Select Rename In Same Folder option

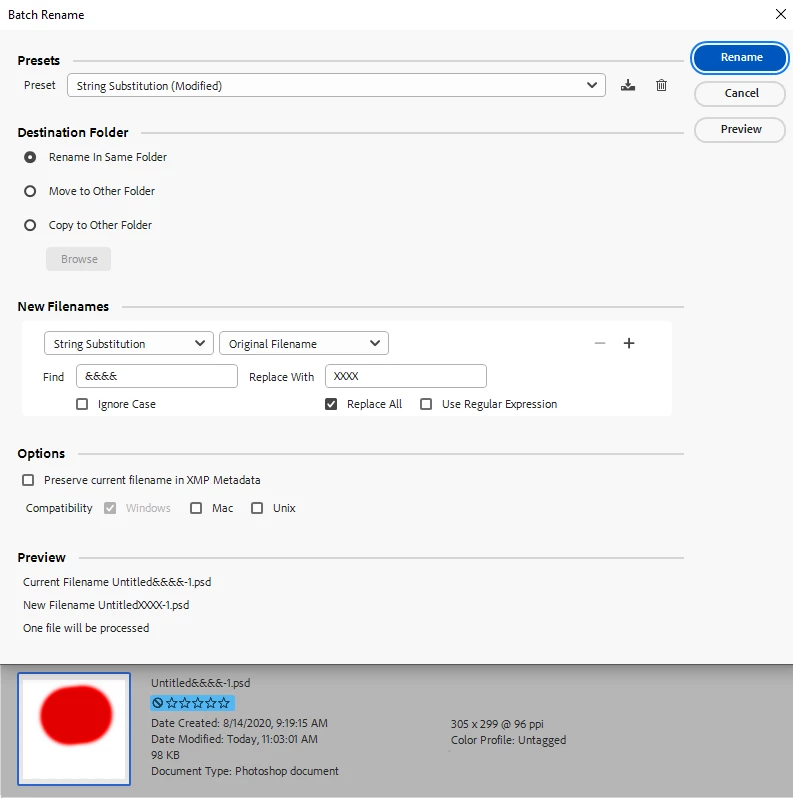coord(30,157)
